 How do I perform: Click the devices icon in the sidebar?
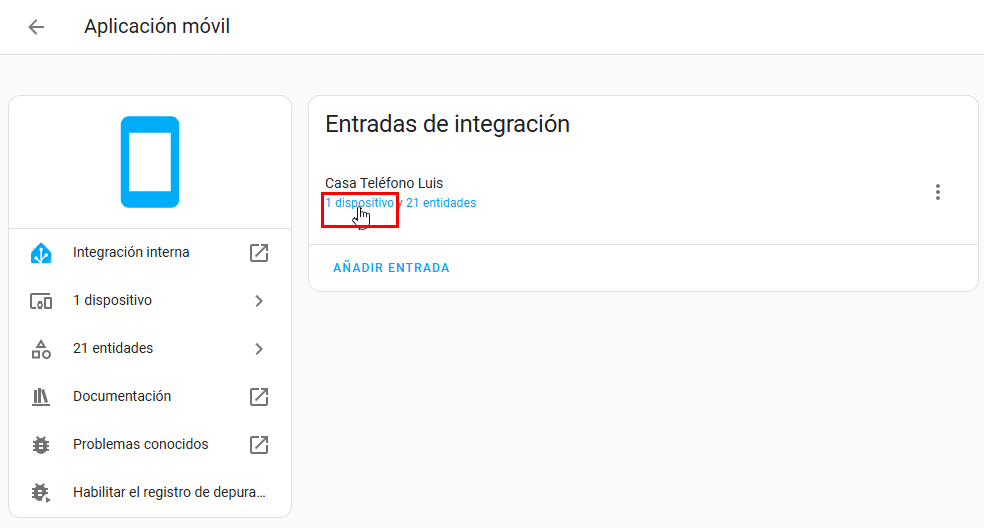[x=41, y=301]
